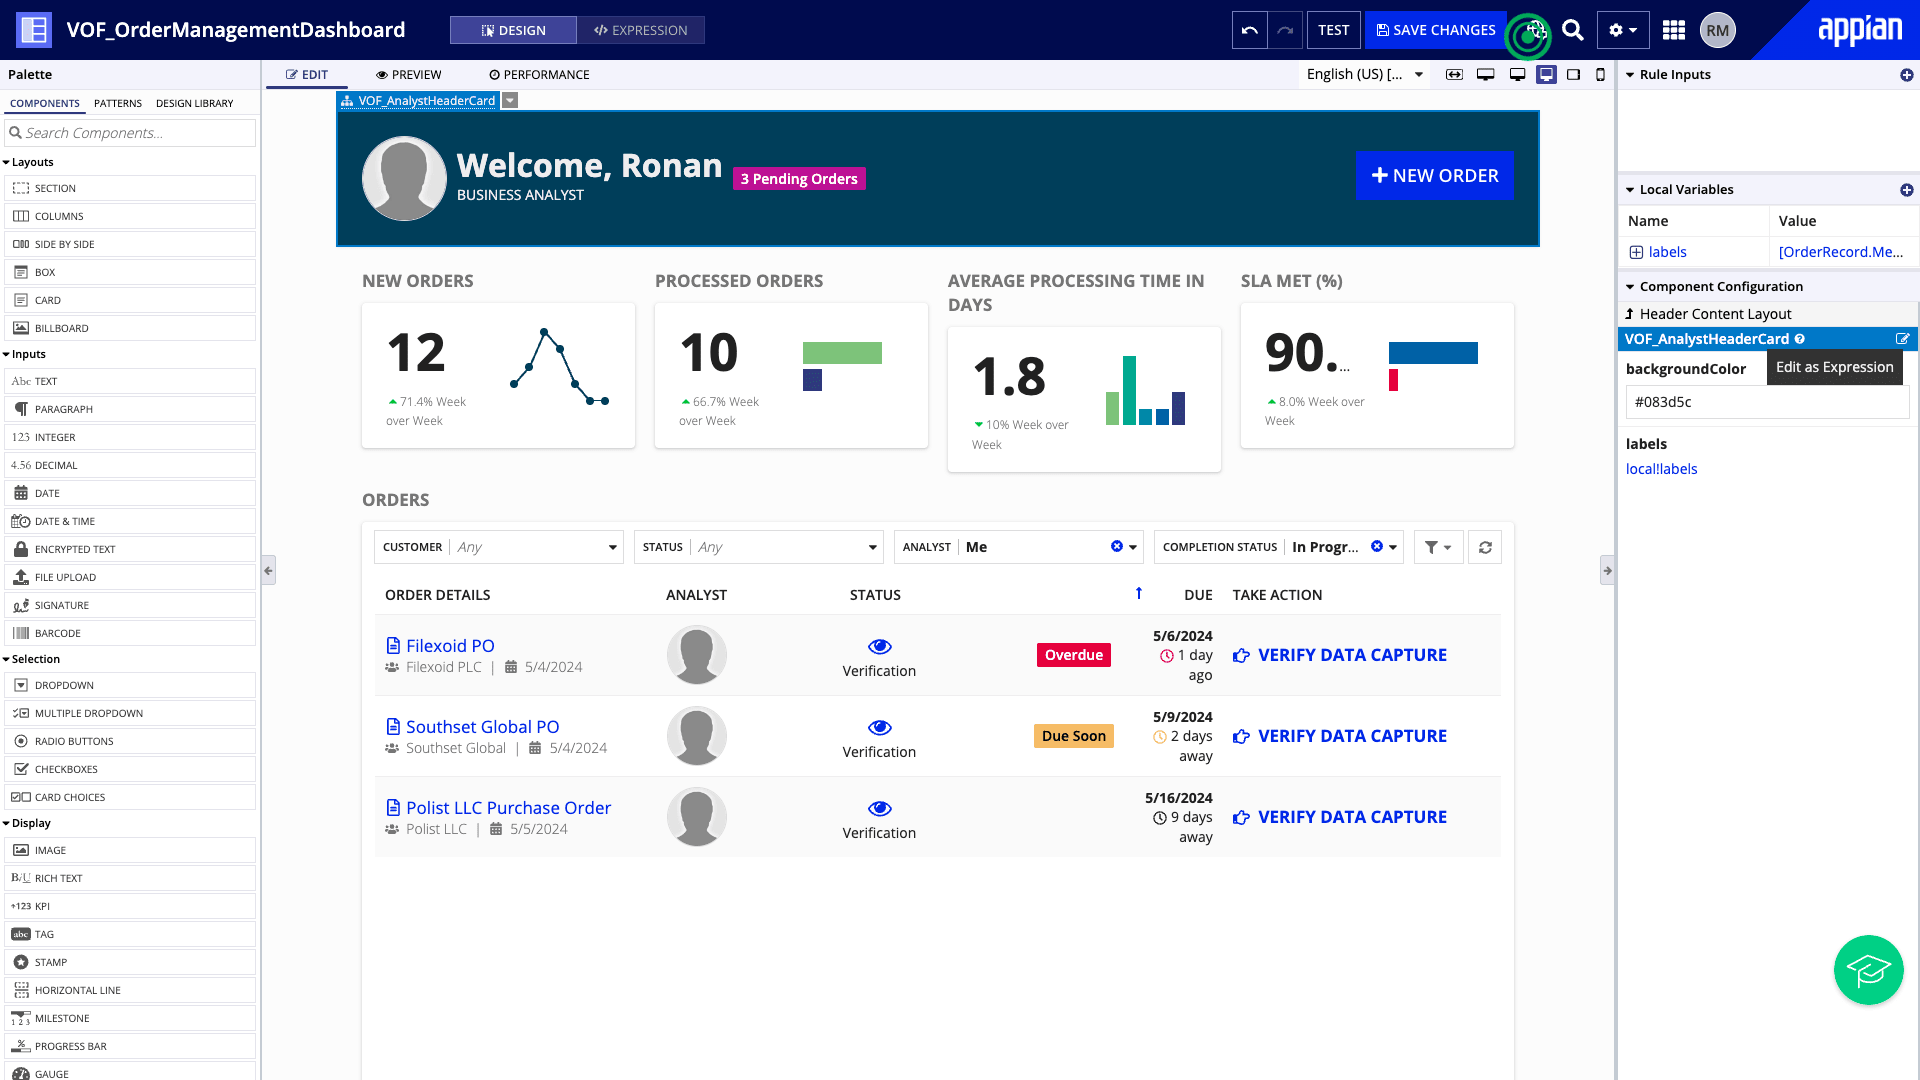The width and height of the screenshot is (1920, 1080).
Task: Click the Billboard layout component
Action: click(130, 328)
